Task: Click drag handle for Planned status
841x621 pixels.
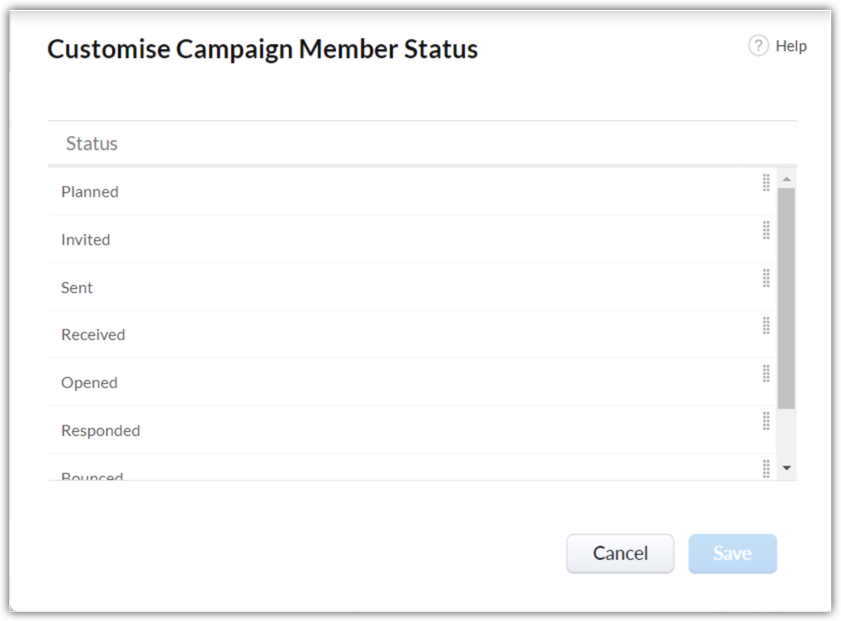Action: pyautogui.click(x=766, y=182)
